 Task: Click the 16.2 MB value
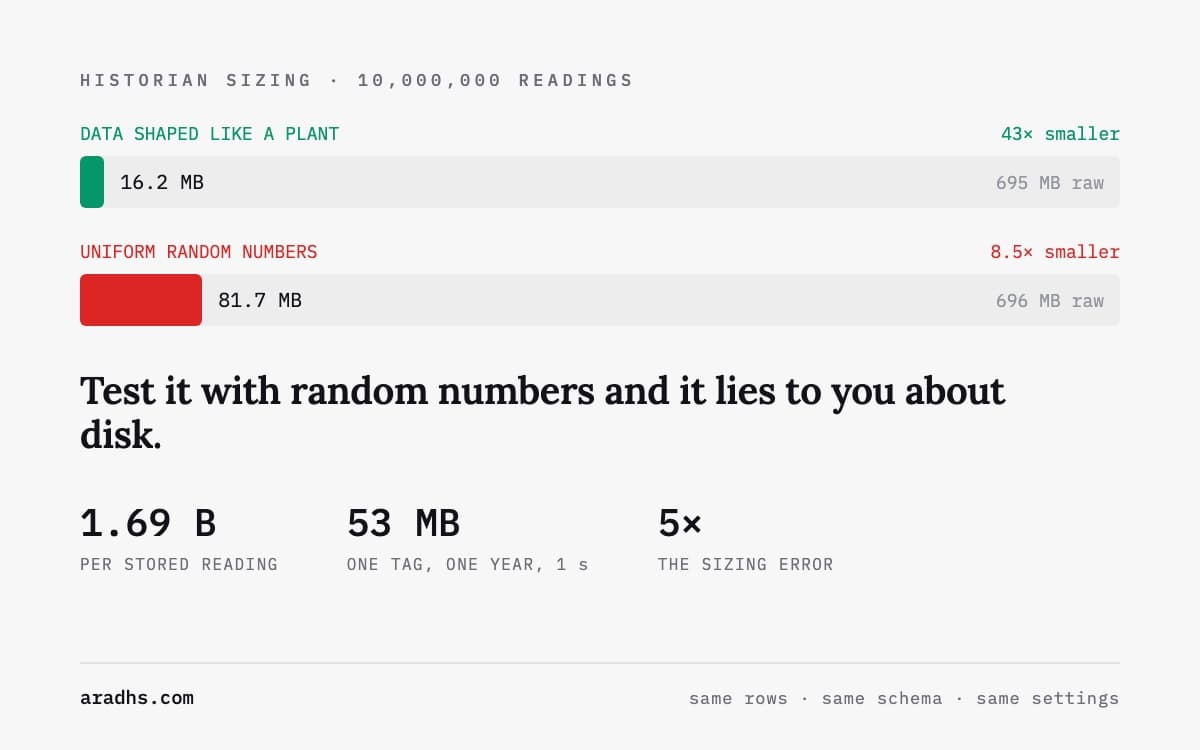pyautogui.click(x=162, y=182)
